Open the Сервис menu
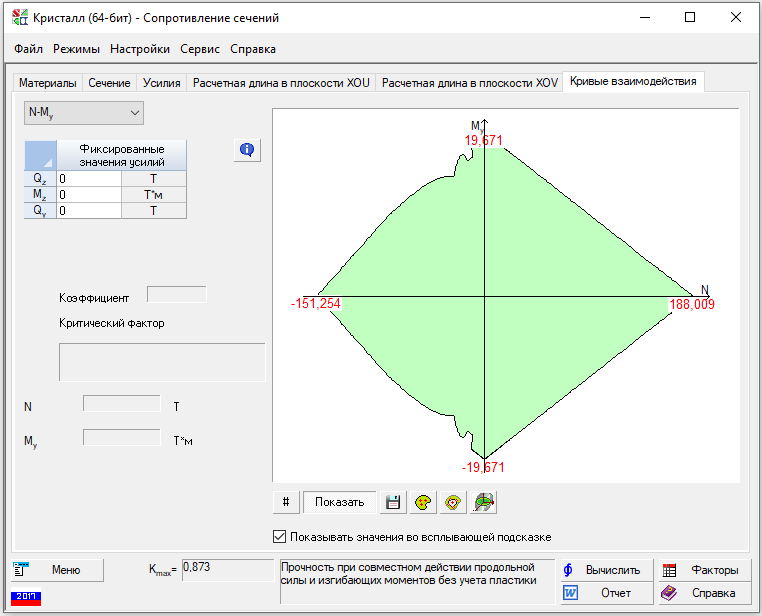Image resolution: width=762 pixels, height=616 pixels. 201,49
